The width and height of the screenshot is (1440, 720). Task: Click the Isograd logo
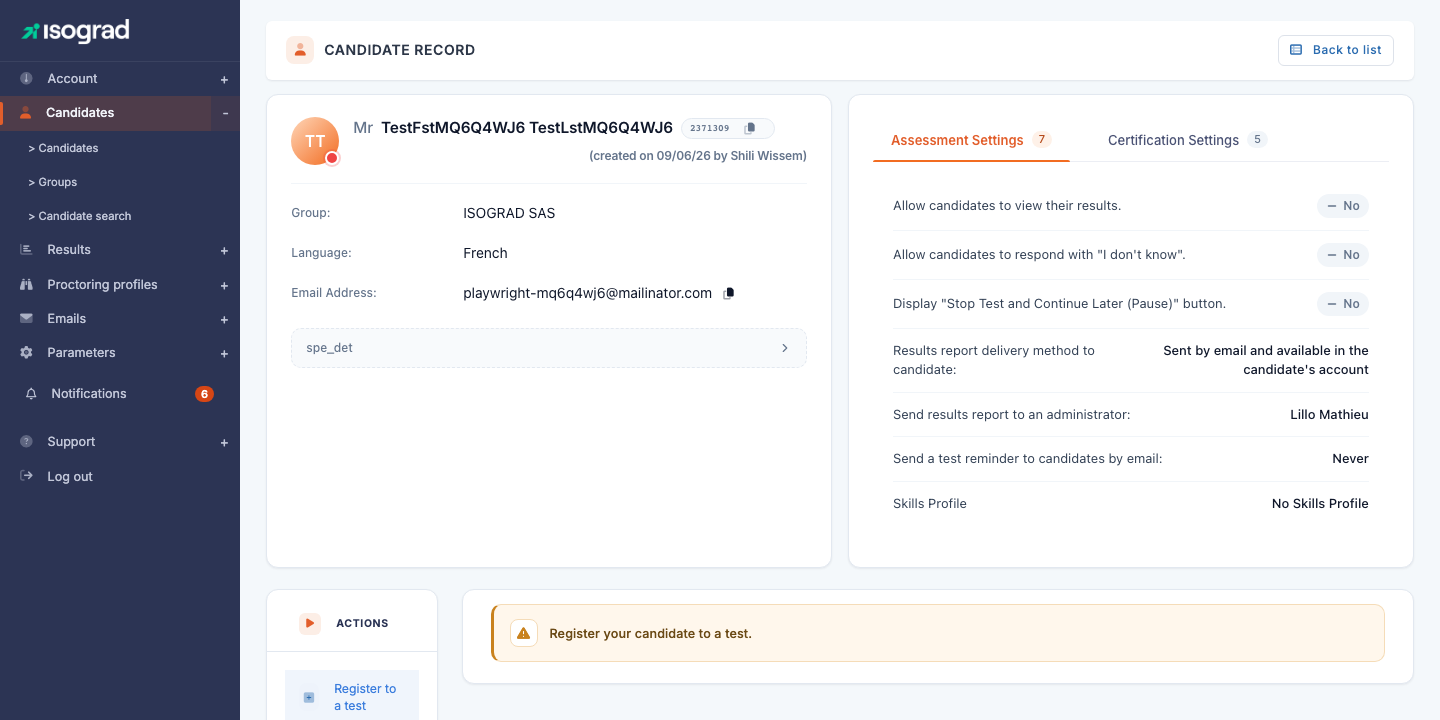point(76,31)
